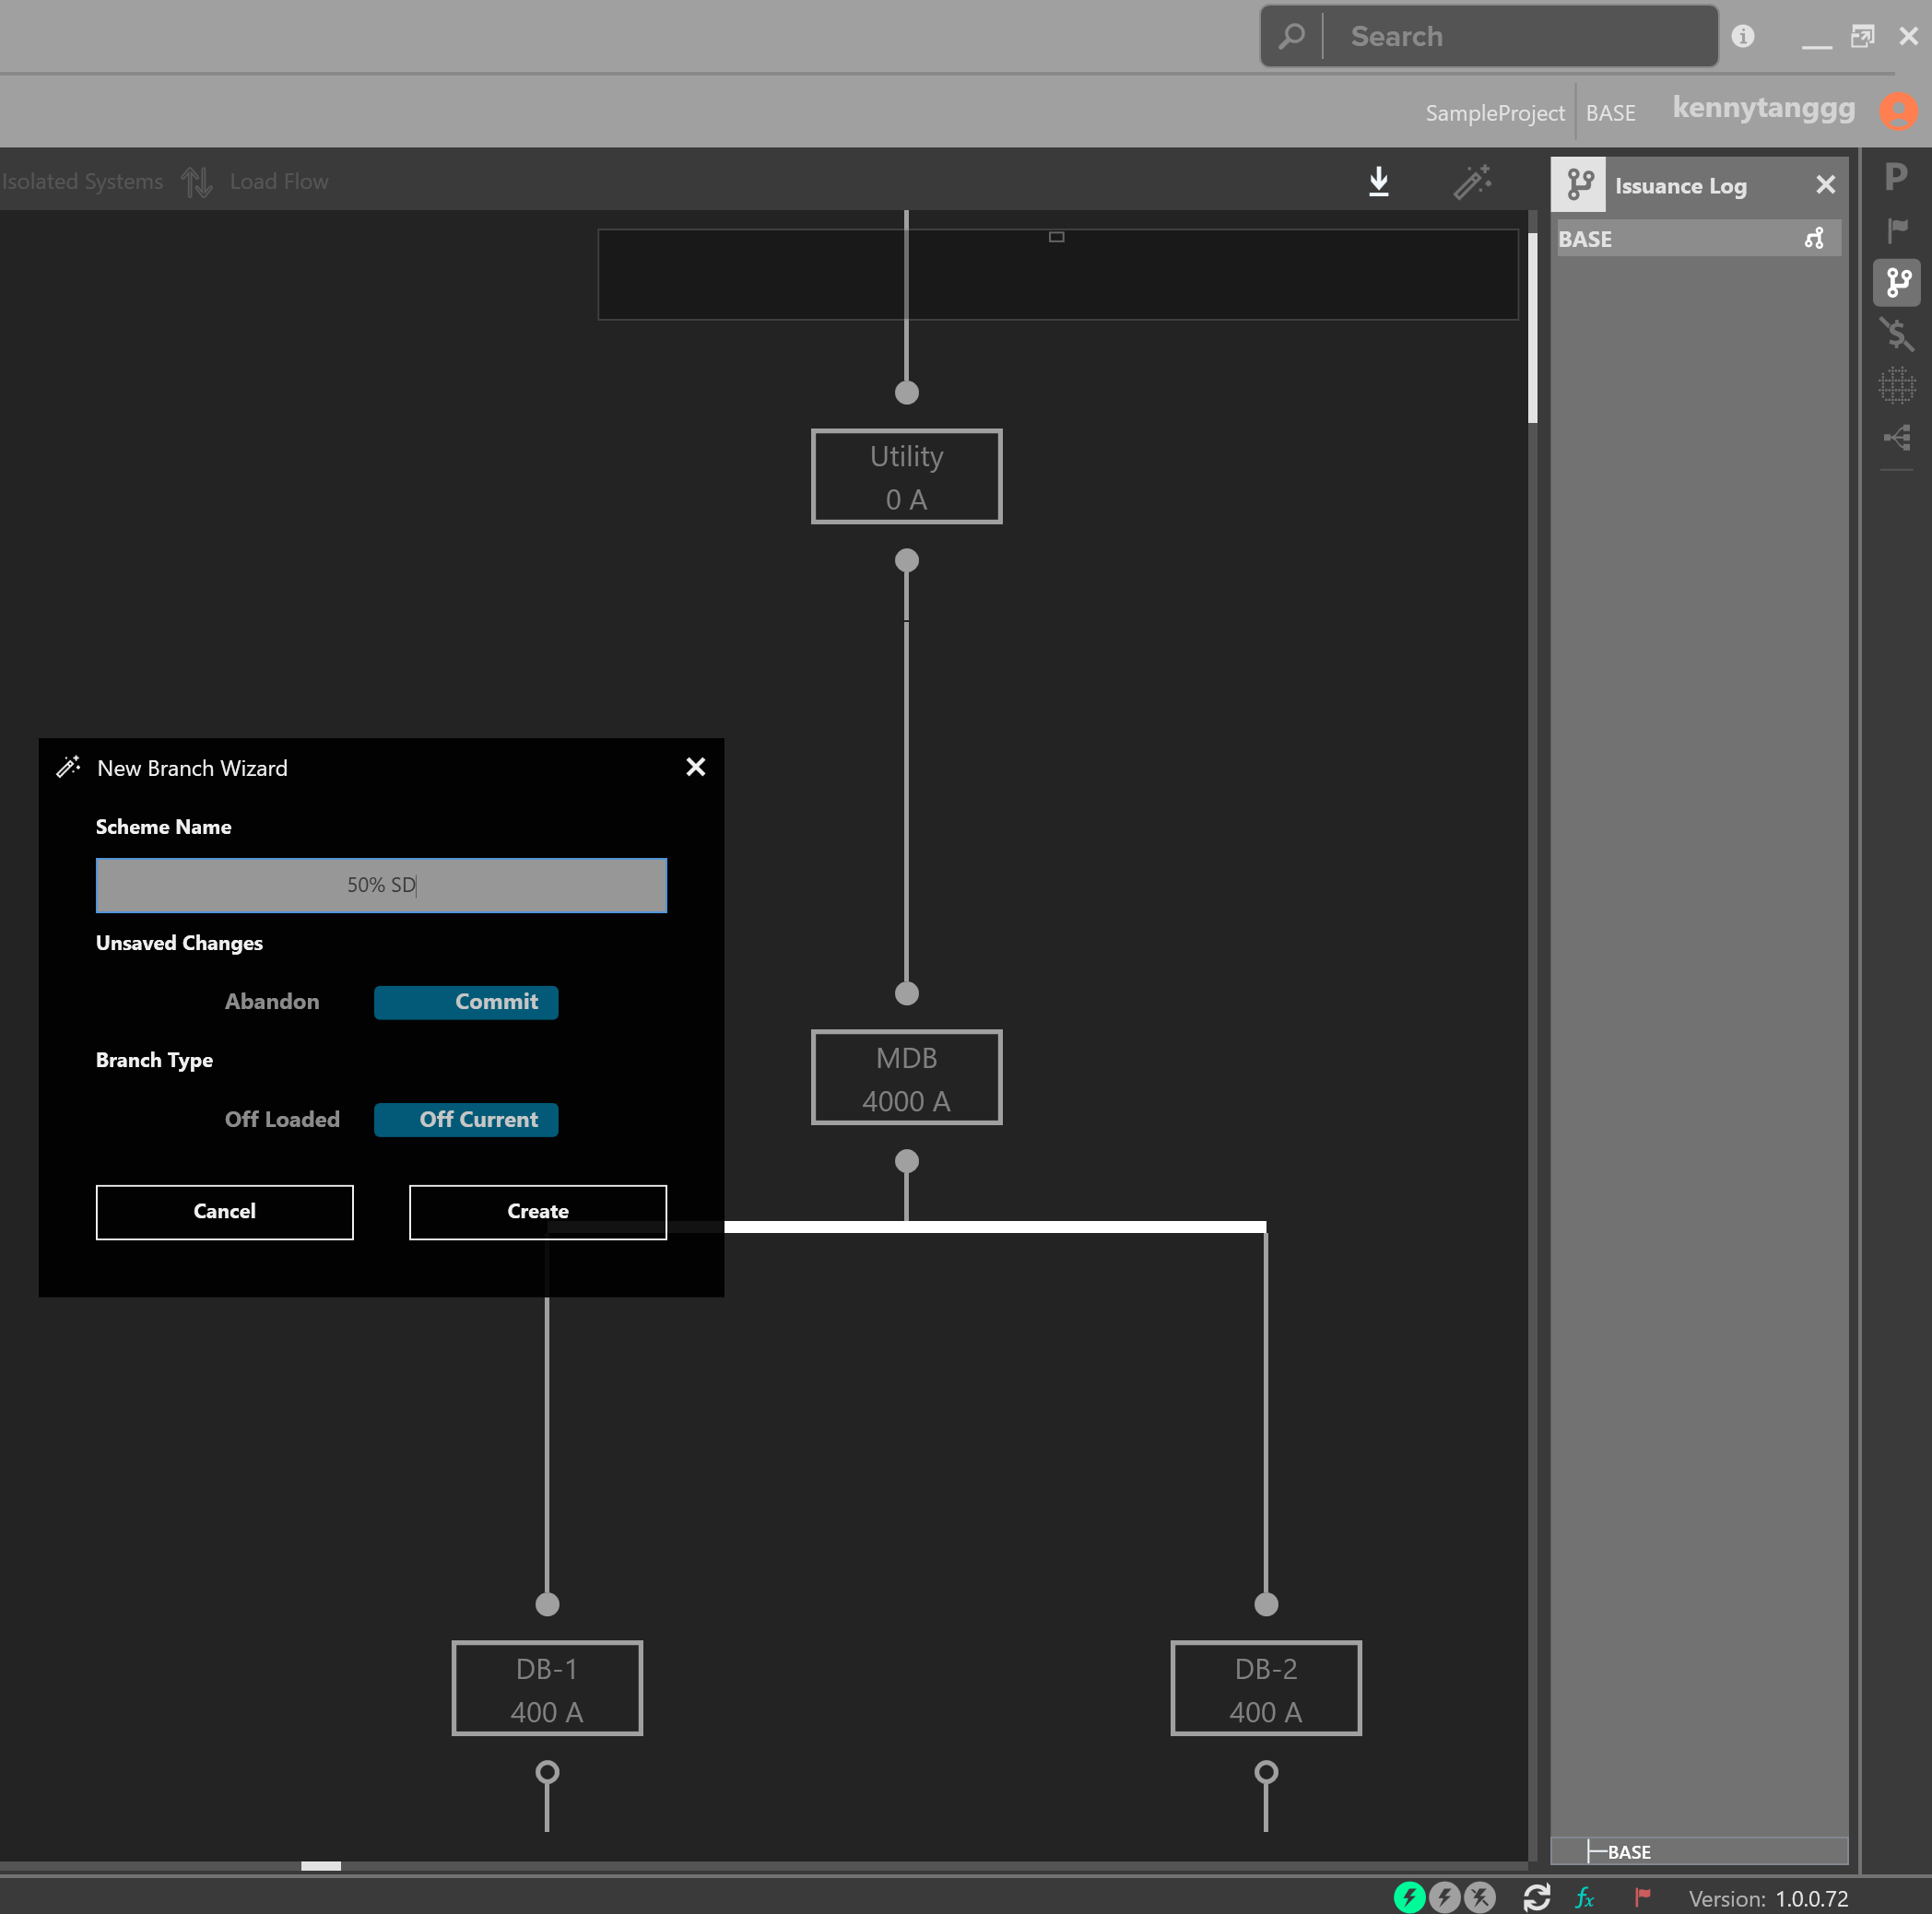Select the Abandon unsaved changes option
Screen dimensions: 1932x1914
[272, 1002]
